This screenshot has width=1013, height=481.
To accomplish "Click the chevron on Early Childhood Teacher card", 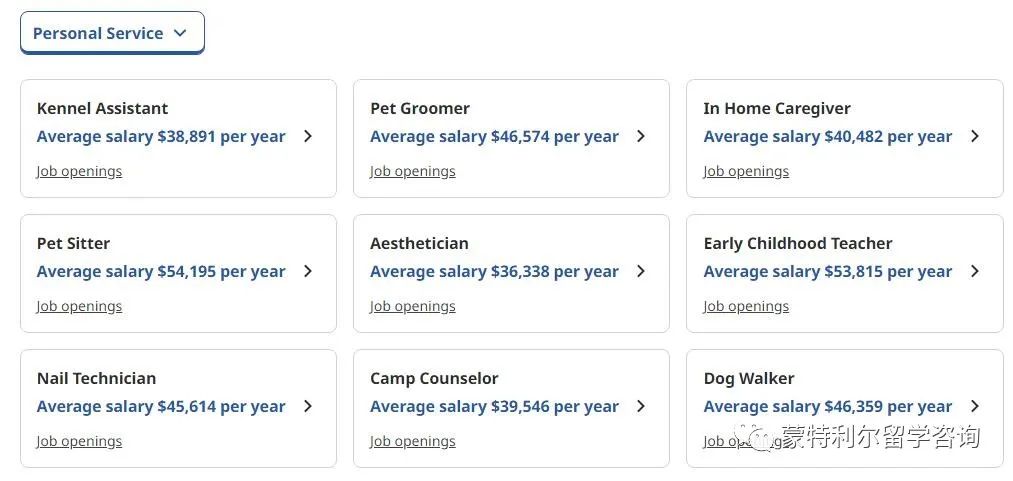I will tap(975, 271).
